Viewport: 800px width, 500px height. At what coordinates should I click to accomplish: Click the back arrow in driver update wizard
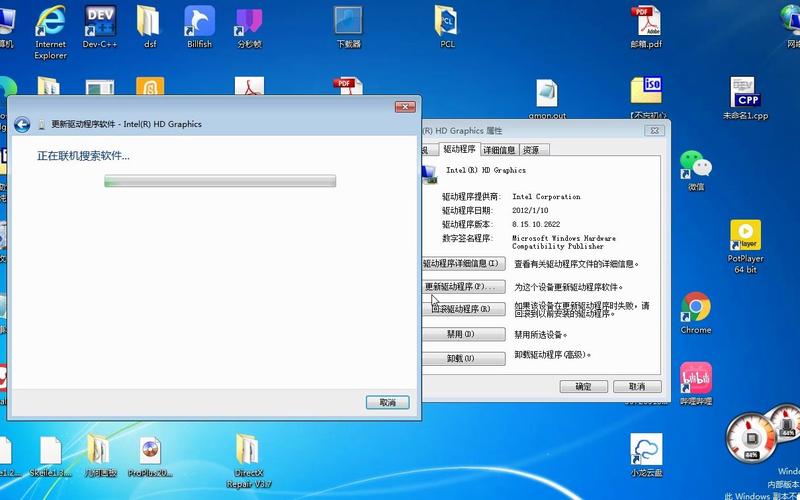point(21,125)
